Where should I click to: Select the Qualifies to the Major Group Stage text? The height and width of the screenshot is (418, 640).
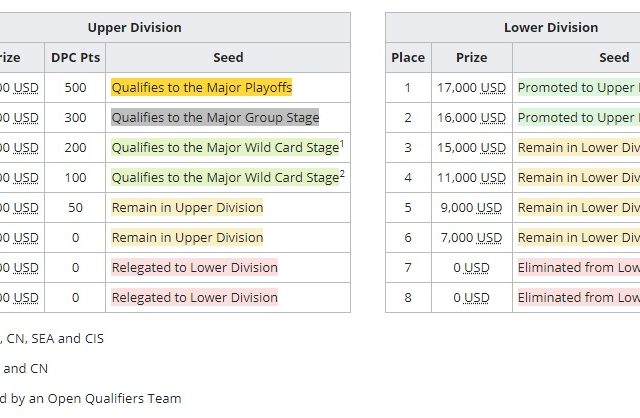pos(215,118)
